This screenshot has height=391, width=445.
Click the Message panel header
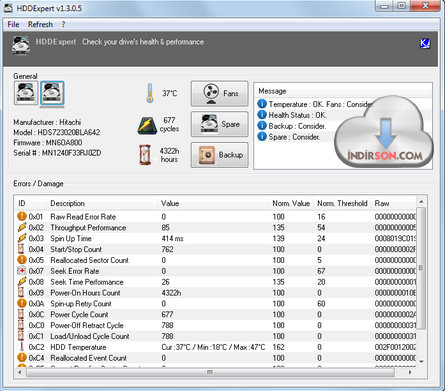click(343, 91)
